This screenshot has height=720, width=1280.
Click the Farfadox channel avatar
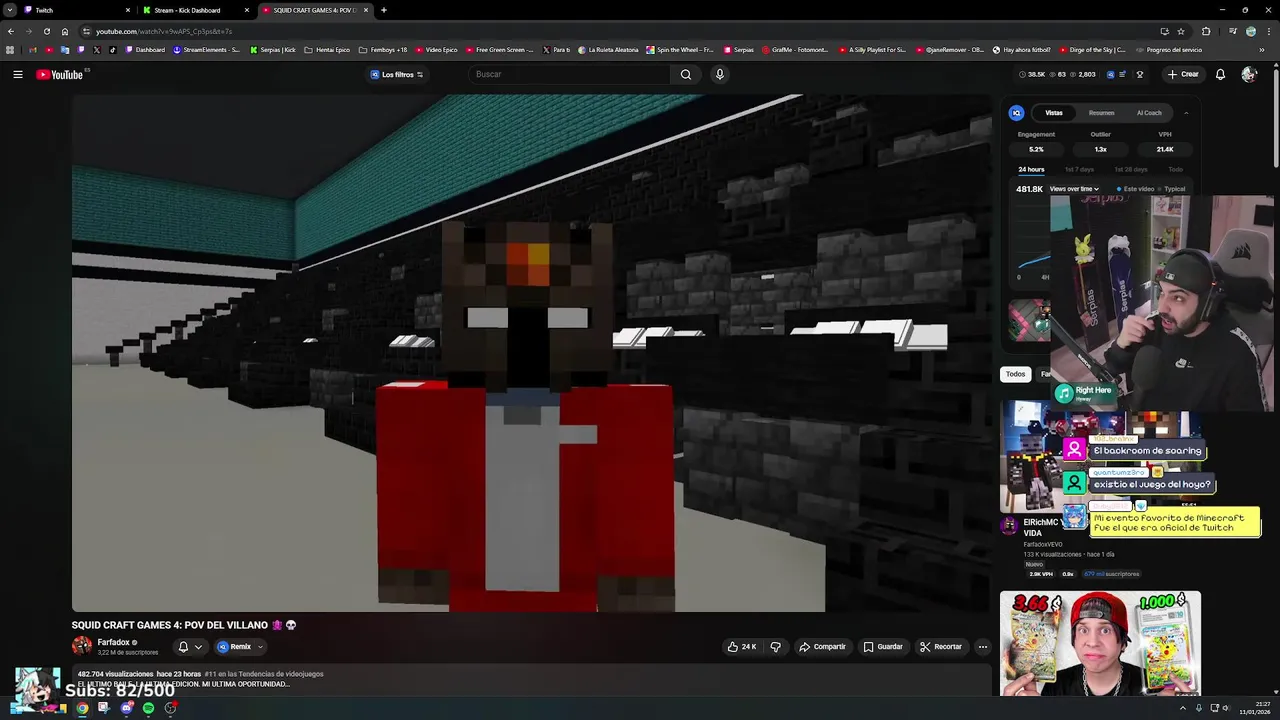coord(82,646)
